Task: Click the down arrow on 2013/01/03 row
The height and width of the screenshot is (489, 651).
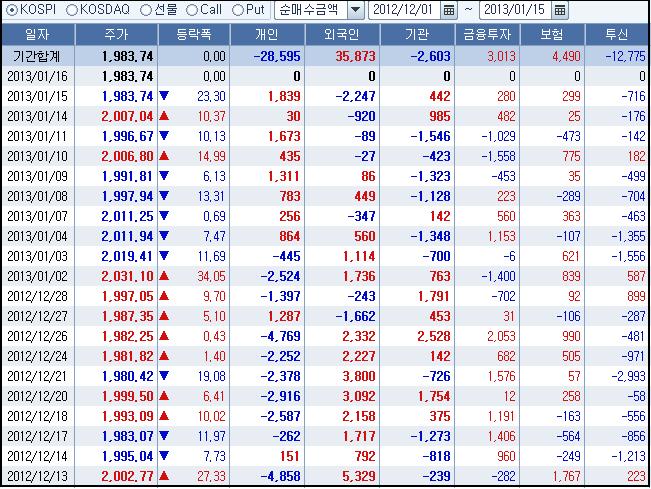Action: 164,256
